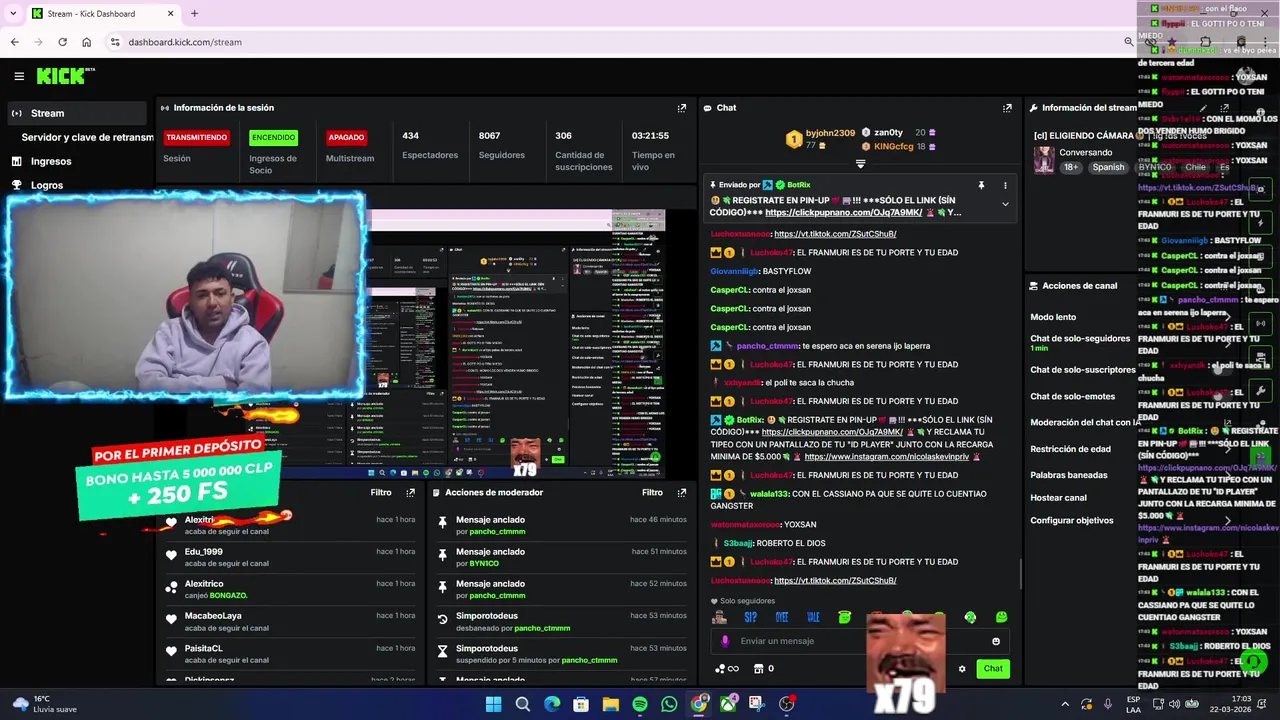Select byjohn2309 in the leaderboard
Viewport: 1280px width, 720px height.
click(830, 133)
